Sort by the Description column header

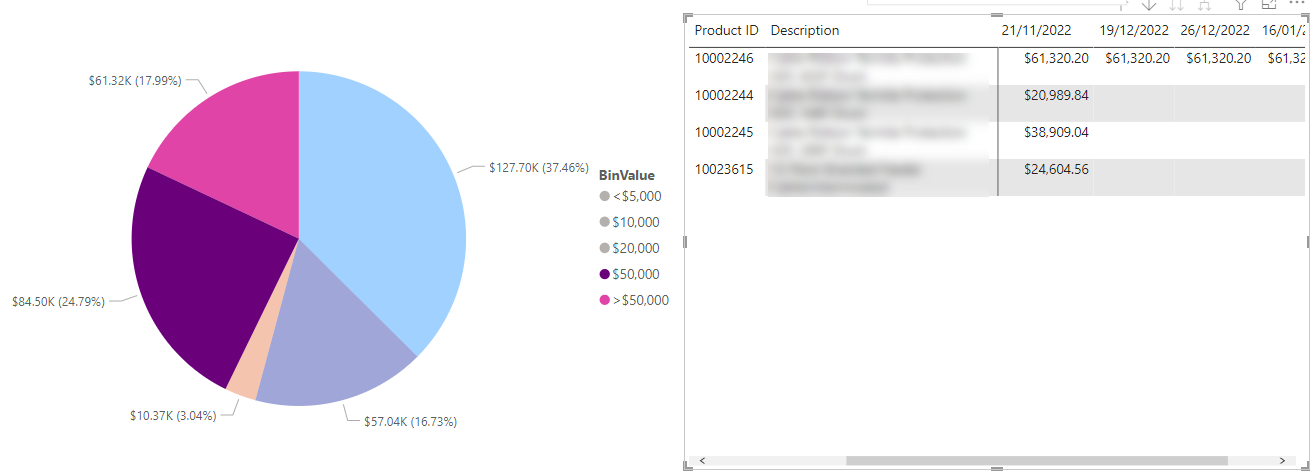805,30
